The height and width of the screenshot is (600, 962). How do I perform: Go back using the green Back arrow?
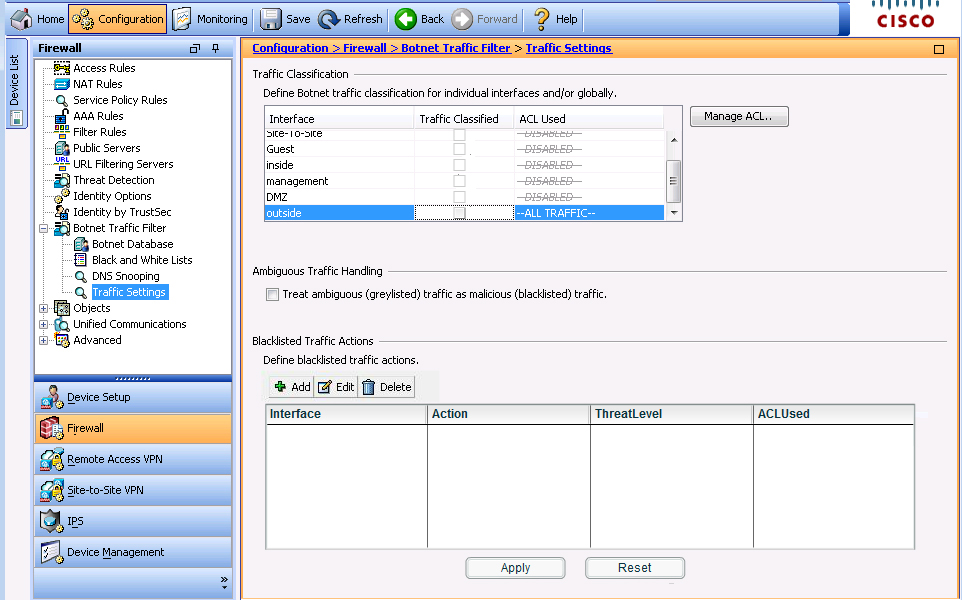[406, 19]
